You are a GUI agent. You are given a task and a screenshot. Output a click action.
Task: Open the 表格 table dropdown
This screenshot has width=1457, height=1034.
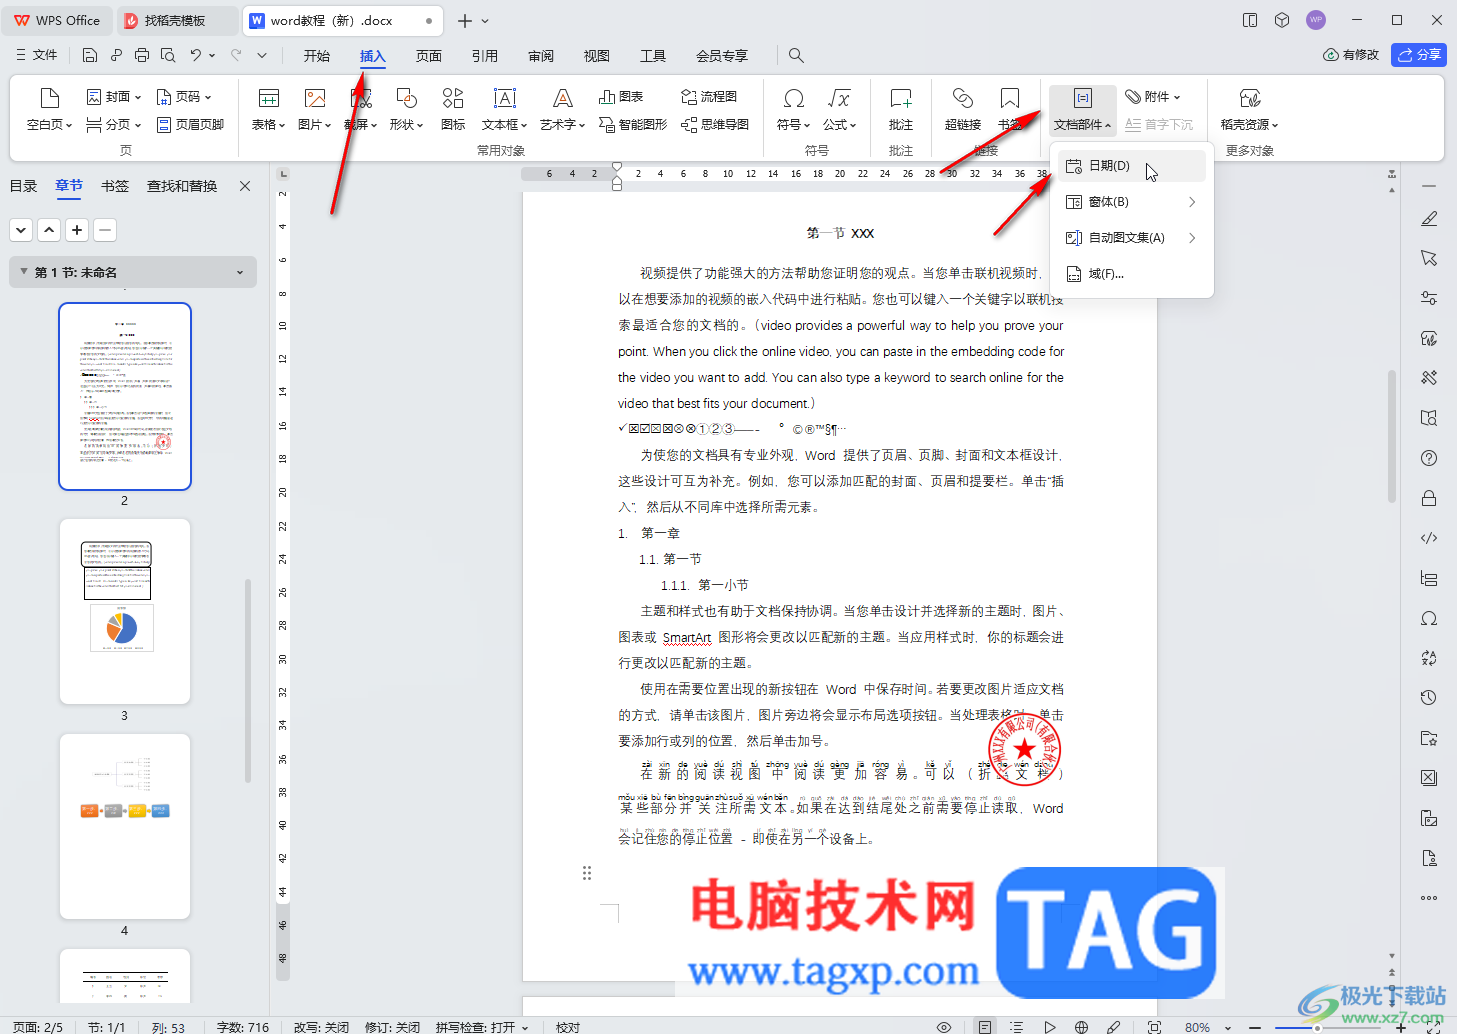tap(268, 109)
